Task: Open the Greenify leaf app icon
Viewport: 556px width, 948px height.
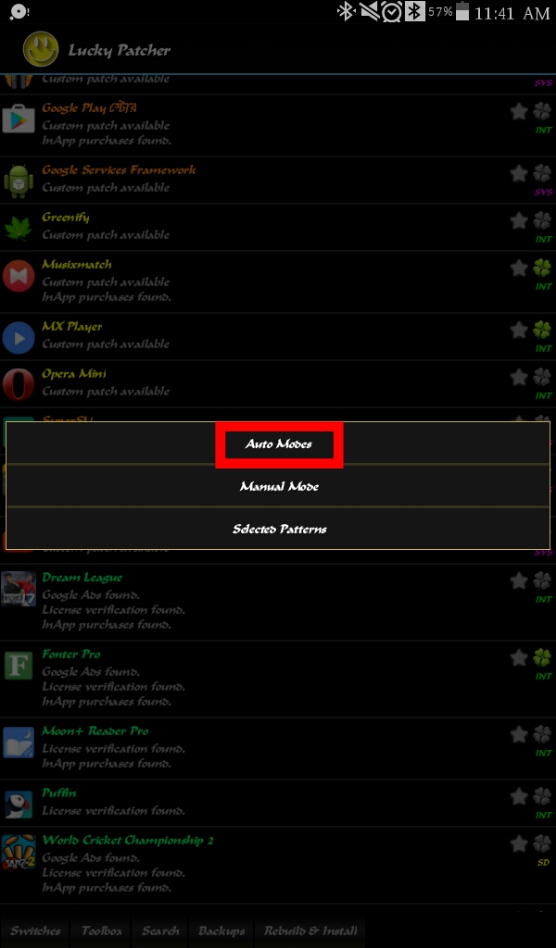Action: pos(18,227)
